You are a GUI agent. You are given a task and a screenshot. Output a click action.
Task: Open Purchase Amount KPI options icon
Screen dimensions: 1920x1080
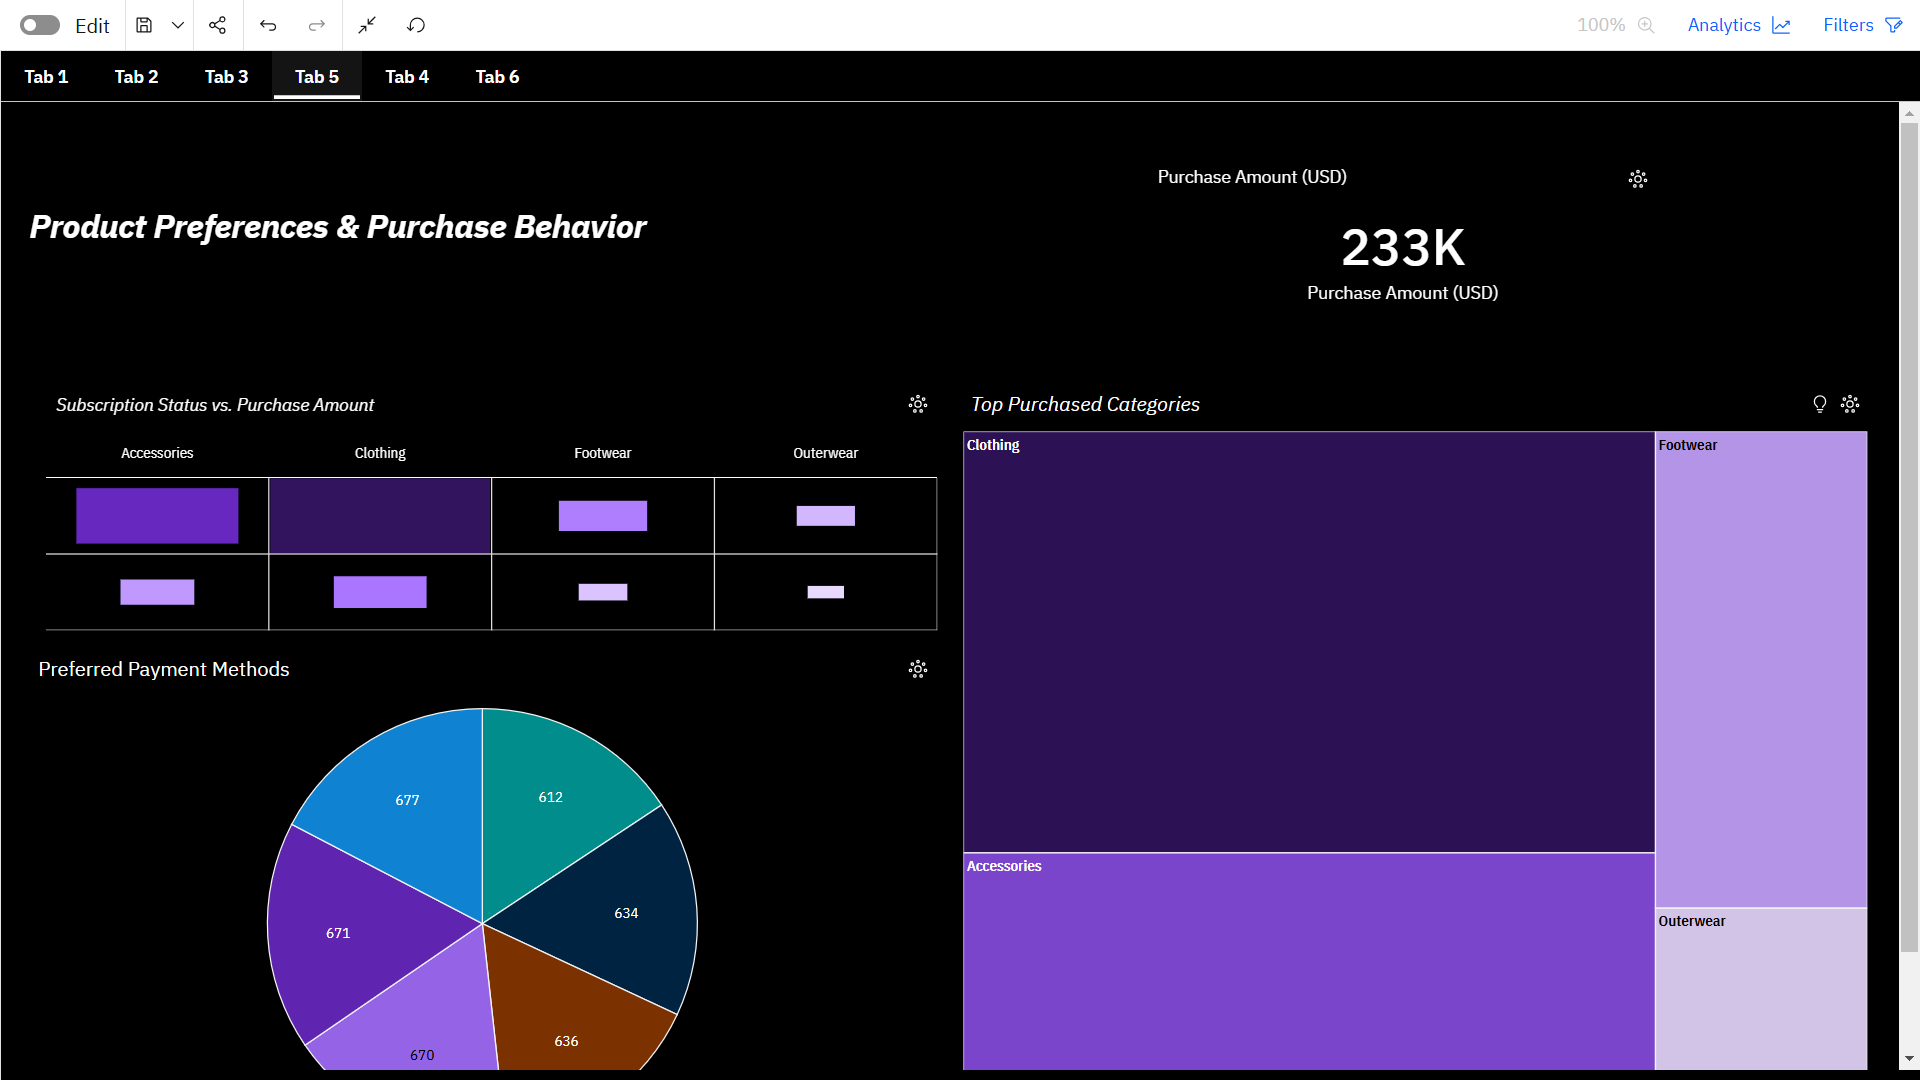tap(1637, 179)
